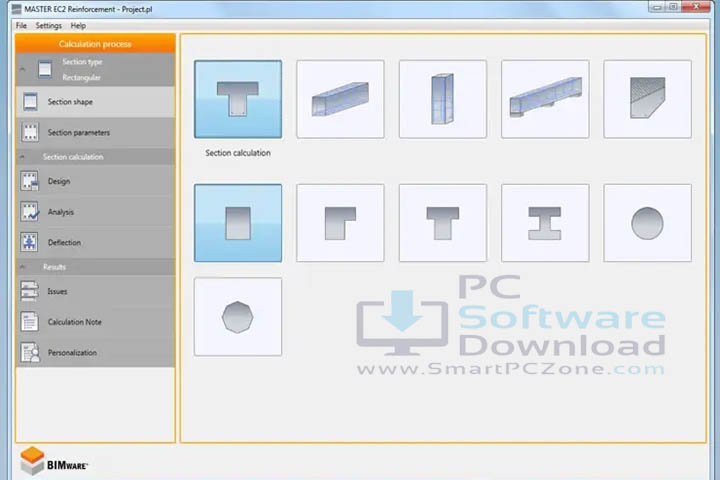Image resolution: width=720 pixels, height=480 pixels.
Task: Select the continuous beam on supports tile
Action: [545, 99]
